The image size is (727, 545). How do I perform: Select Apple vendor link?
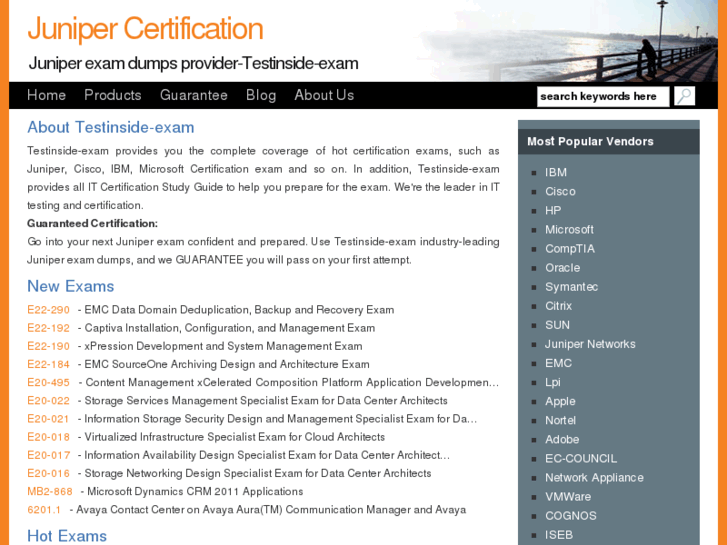coord(561,401)
